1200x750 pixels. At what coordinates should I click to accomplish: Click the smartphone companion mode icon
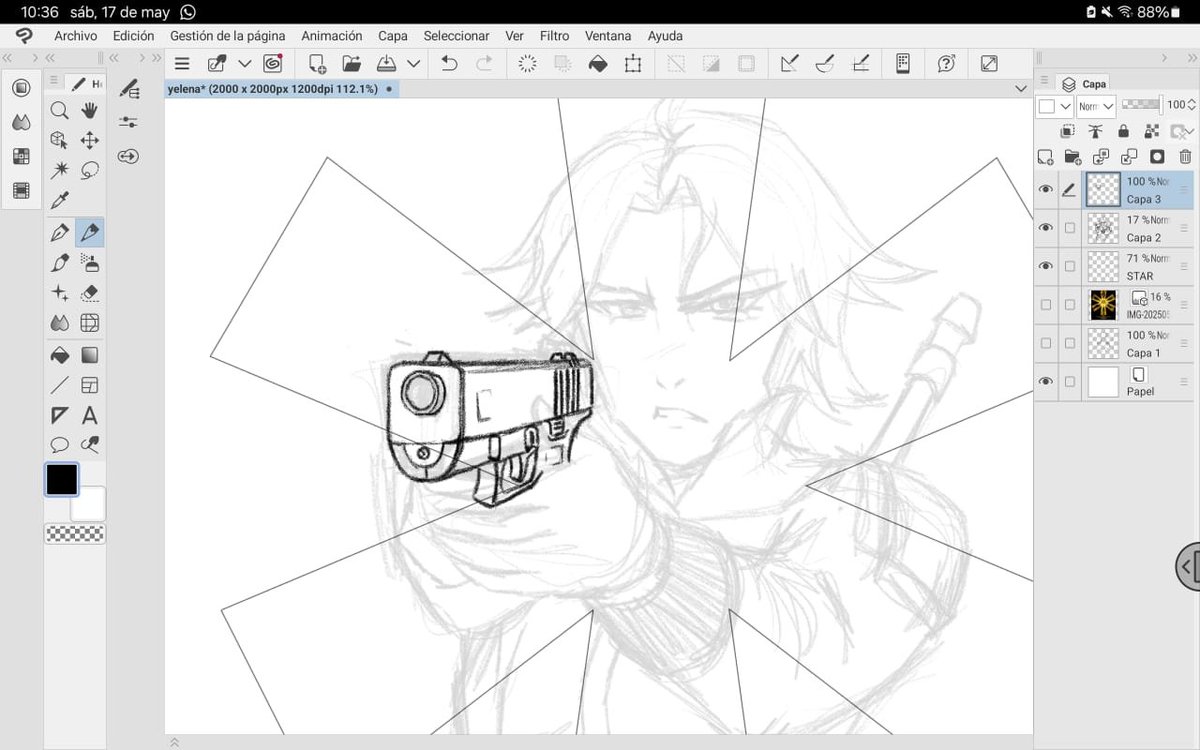pos(903,63)
